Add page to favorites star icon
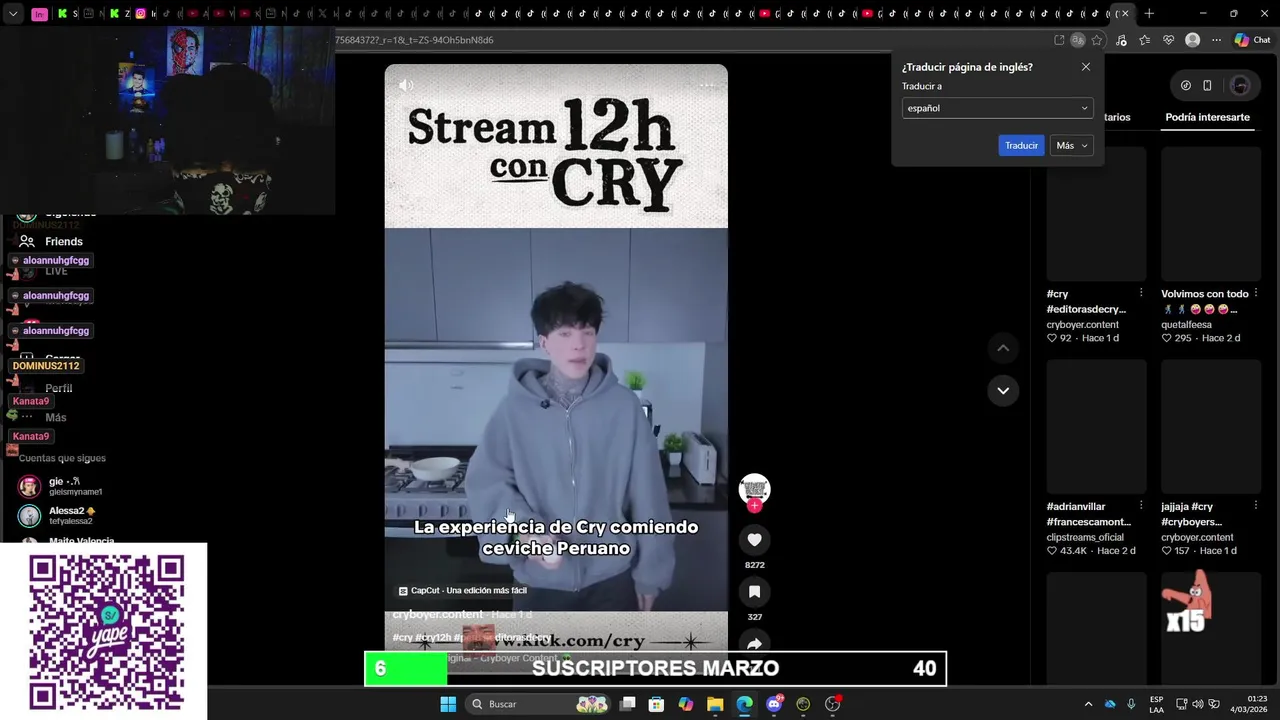The height and width of the screenshot is (720, 1280). point(1097,40)
